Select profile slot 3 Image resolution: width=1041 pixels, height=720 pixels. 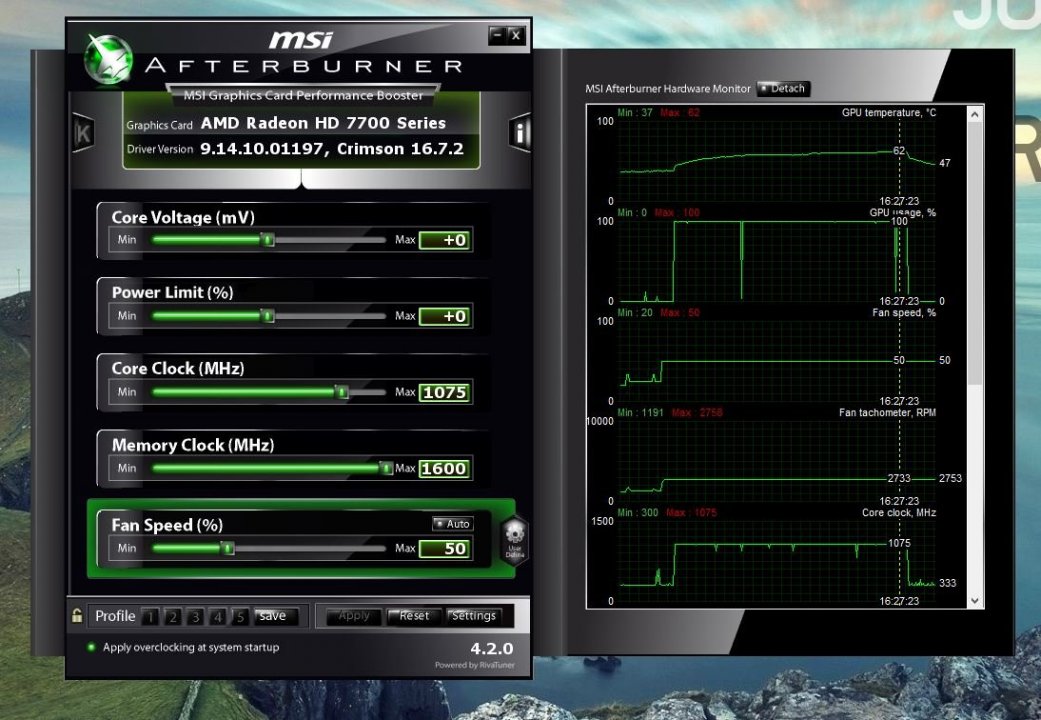point(195,616)
